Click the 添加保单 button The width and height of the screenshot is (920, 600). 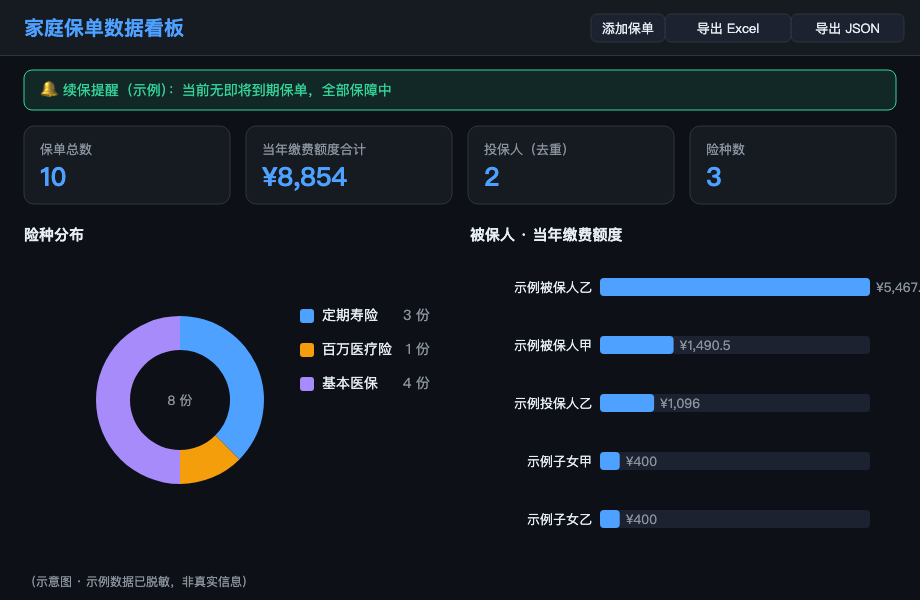pyautogui.click(x=627, y=28)
